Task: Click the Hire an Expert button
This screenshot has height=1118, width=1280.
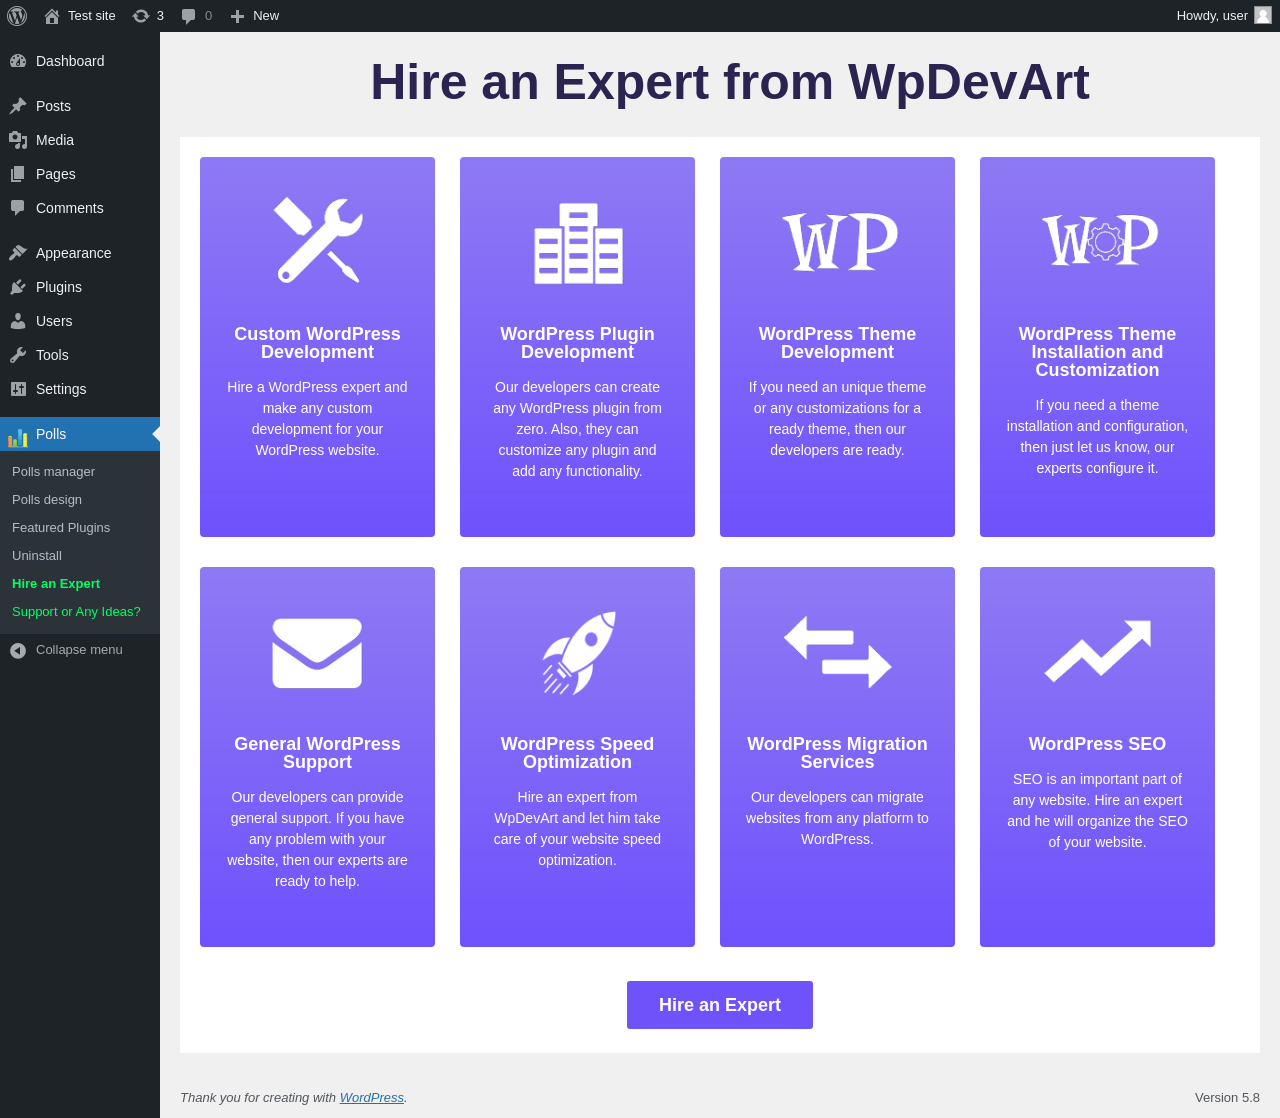Action: pyautogui.click(x=720, y=1005)
